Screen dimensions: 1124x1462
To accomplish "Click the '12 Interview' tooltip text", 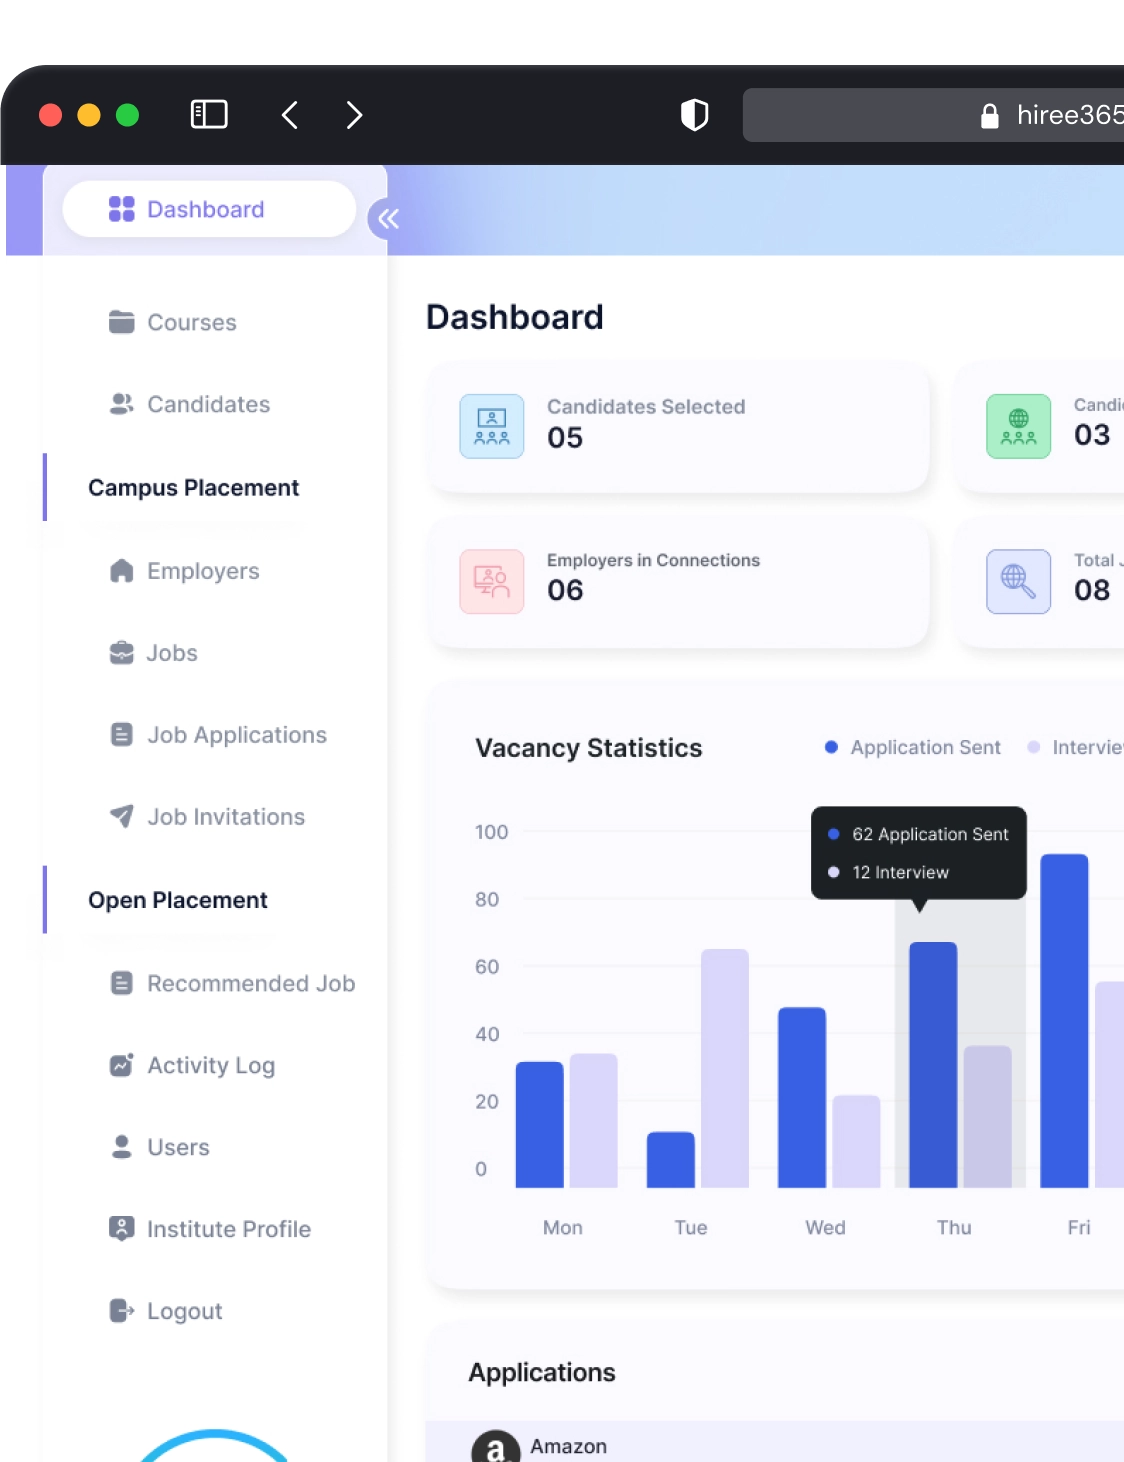I will [900, 872].
